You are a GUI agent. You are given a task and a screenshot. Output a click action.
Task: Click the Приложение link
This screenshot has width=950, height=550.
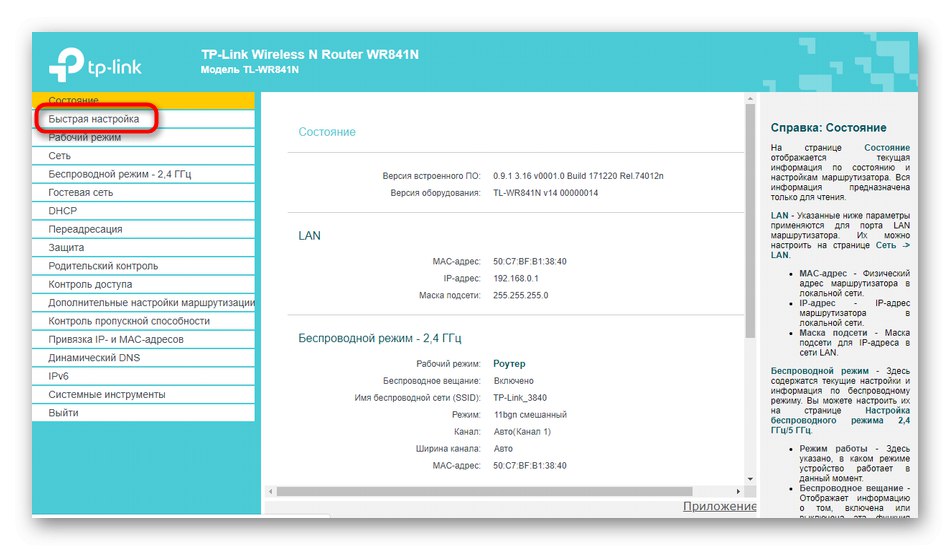click(720, 506)
